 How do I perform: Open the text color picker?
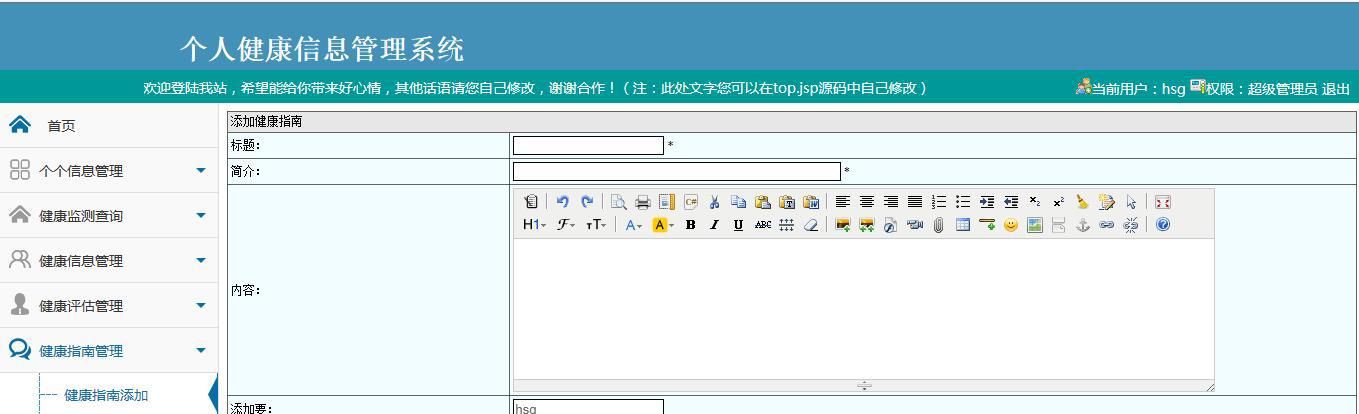point(635,225)
